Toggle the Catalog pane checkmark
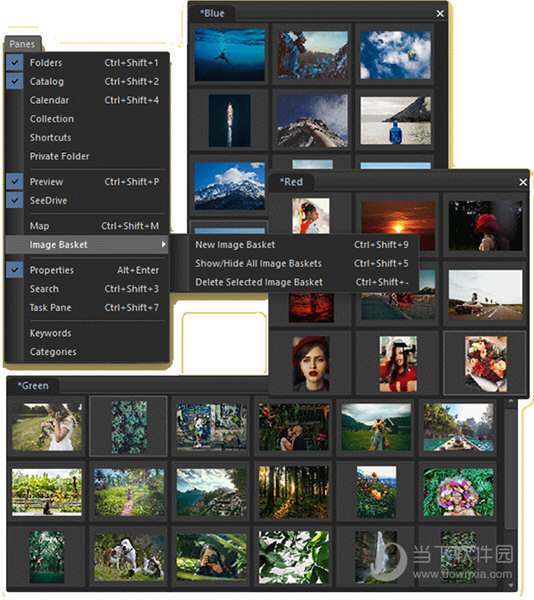 [x=15, y=81]
